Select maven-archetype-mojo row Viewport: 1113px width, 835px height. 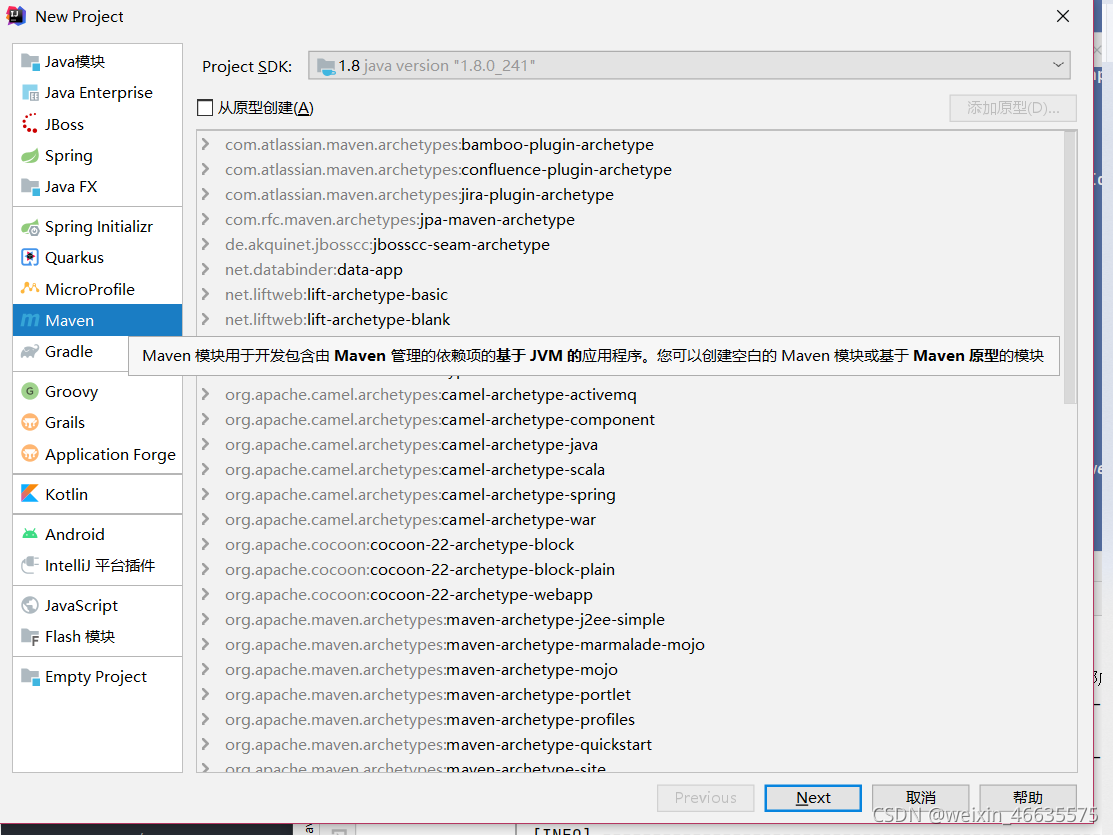tap(630, 670)
